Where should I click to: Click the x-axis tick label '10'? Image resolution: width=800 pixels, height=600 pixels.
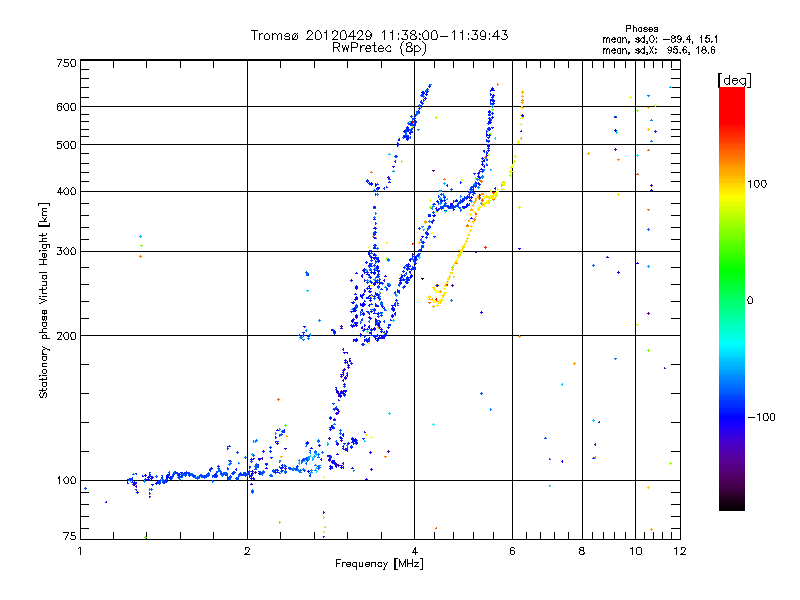[x=635, y=551]
